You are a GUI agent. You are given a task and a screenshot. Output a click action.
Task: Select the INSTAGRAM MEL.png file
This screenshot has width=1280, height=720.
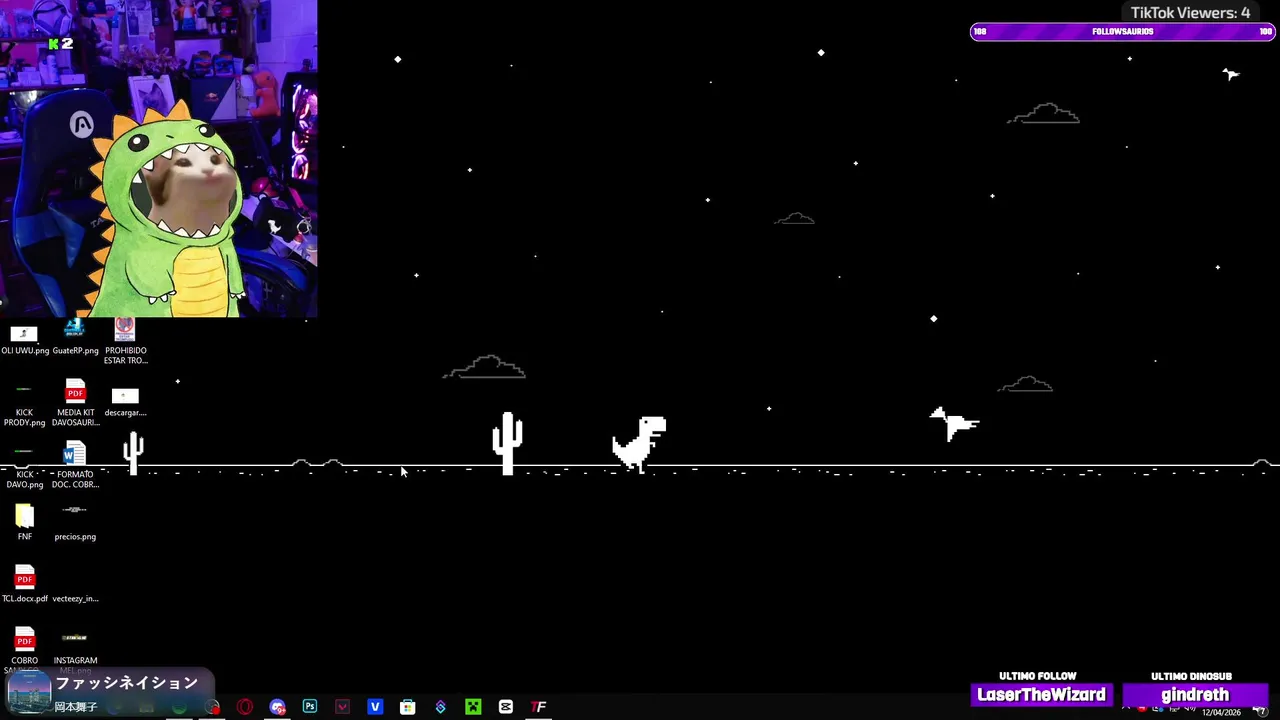75,652
